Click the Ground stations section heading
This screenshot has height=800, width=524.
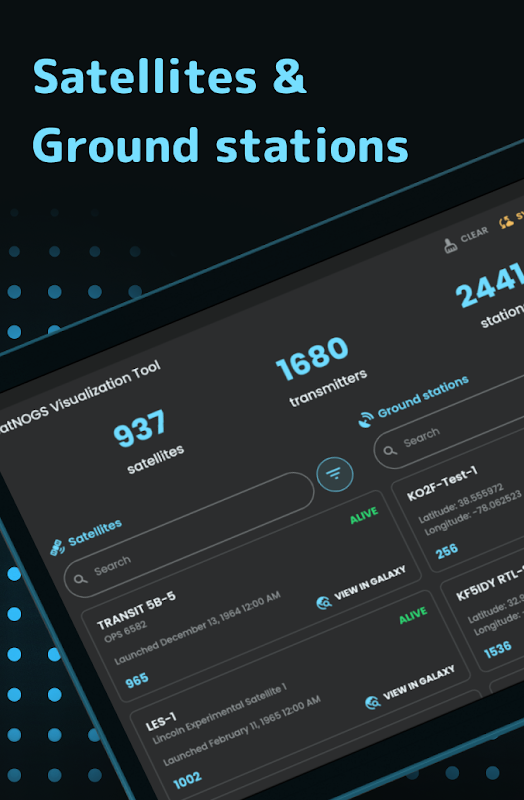[423, 397]
